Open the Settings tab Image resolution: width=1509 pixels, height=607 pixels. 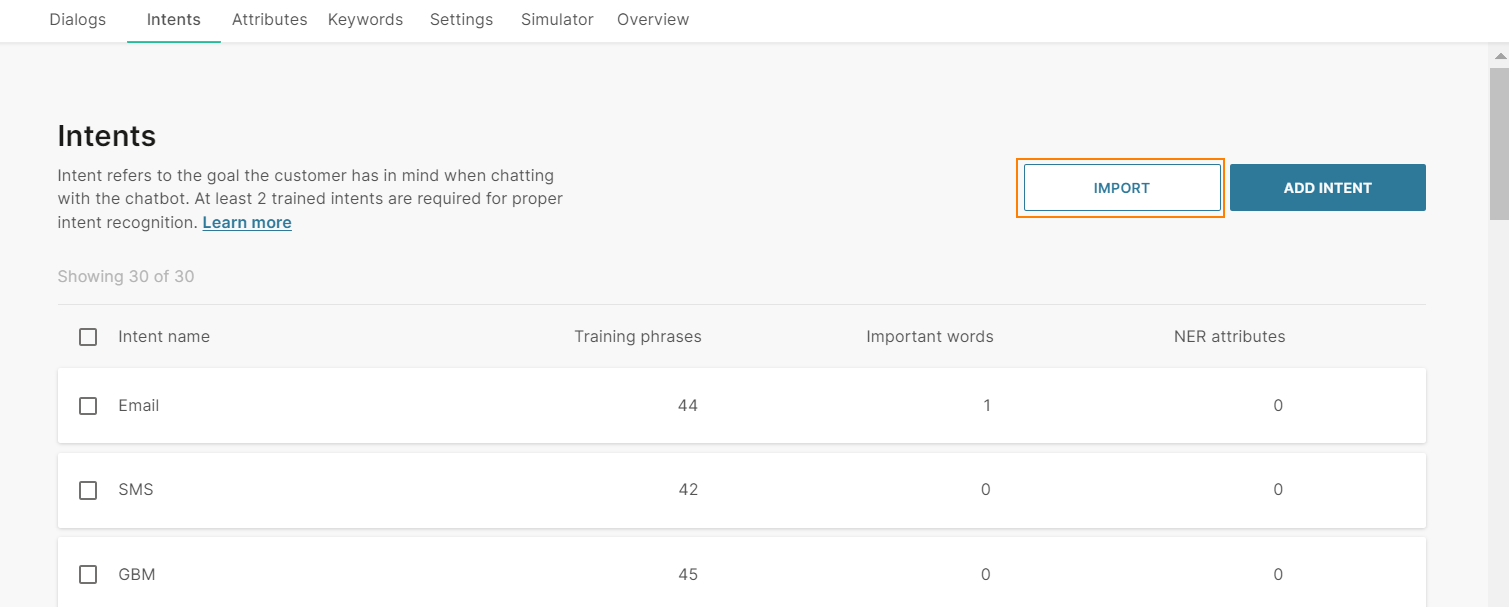point(461,20)
